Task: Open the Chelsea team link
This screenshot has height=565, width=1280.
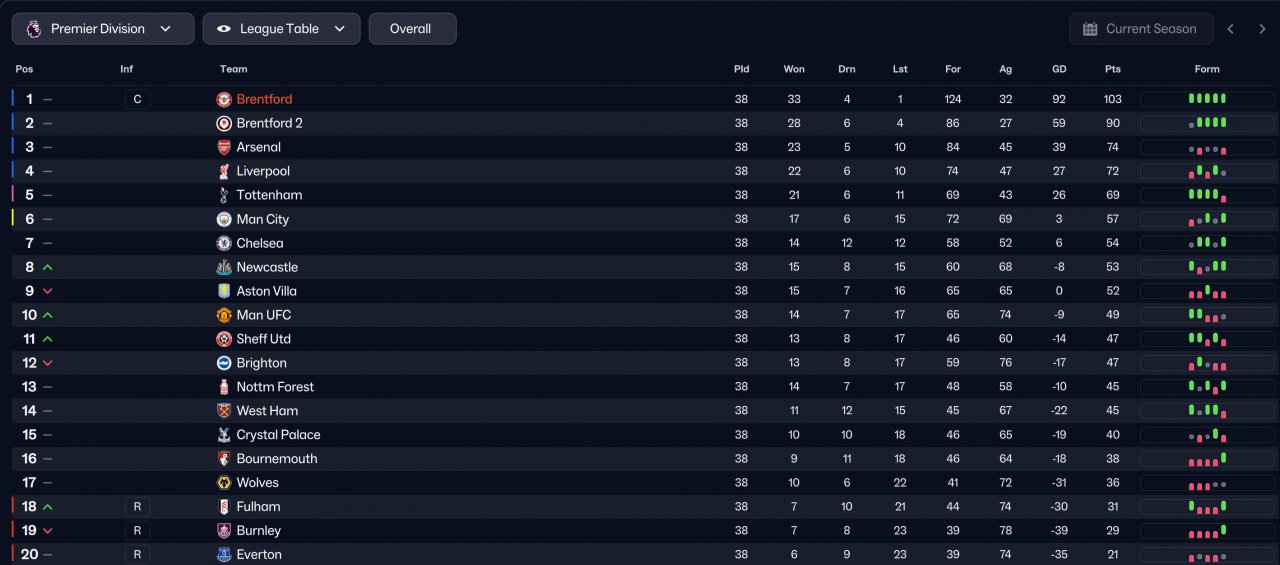Action: click(260, 243)
